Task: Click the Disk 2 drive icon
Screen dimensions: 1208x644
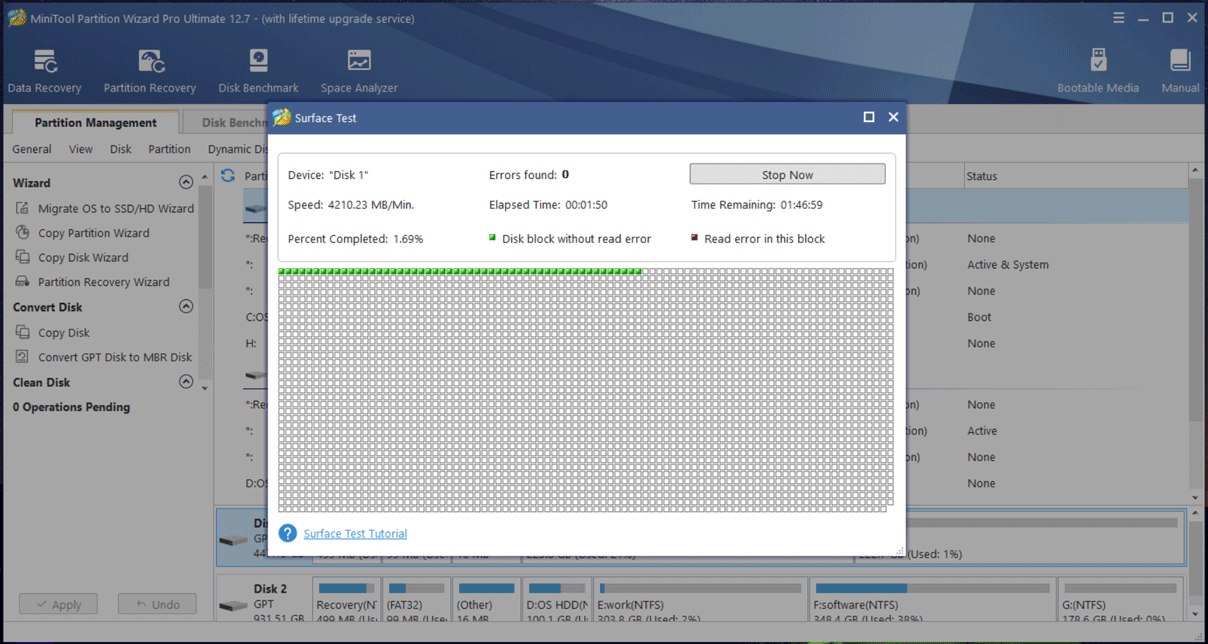Action: (x=233, y=605)
